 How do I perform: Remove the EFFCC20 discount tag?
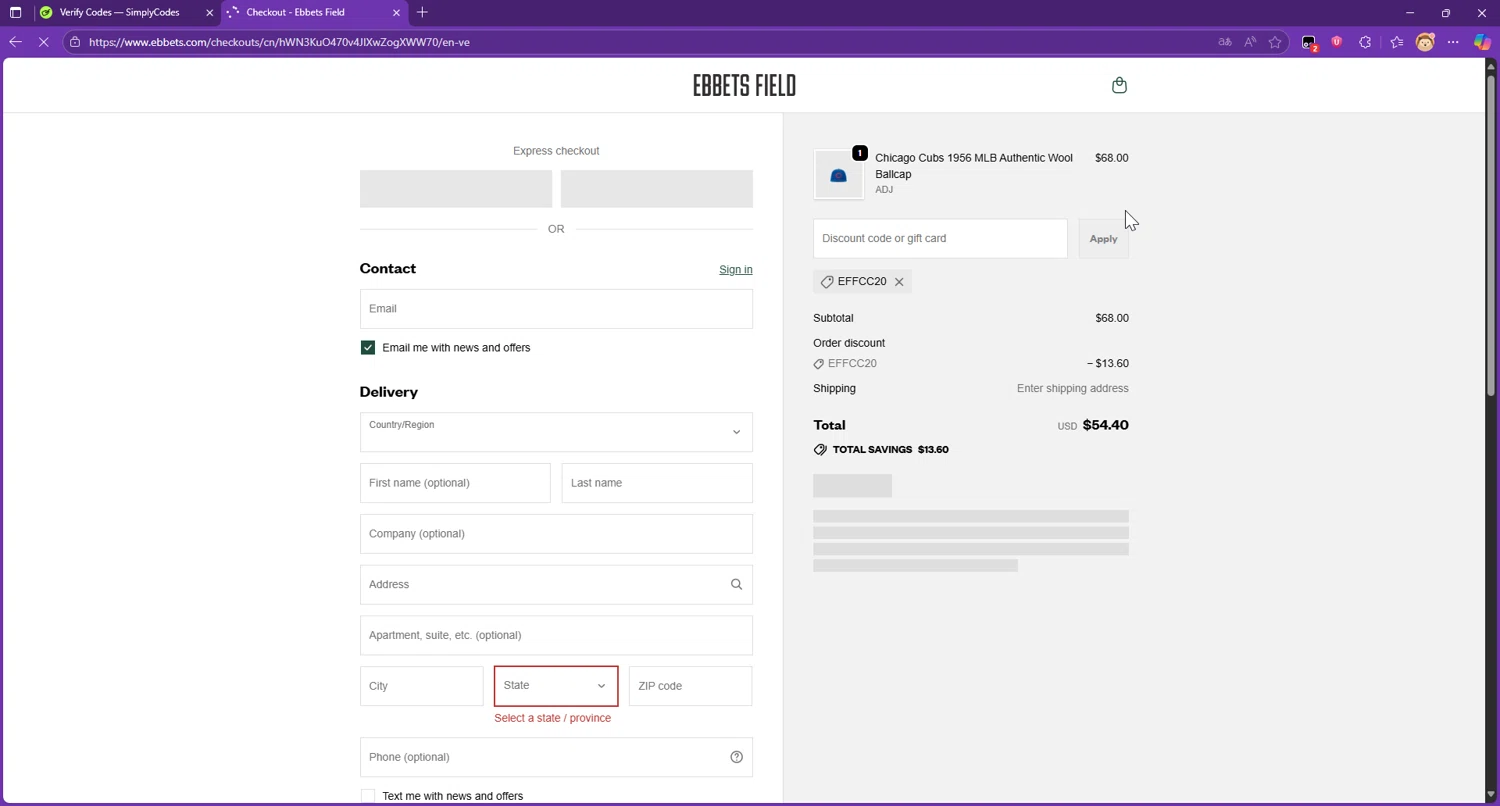899,282
